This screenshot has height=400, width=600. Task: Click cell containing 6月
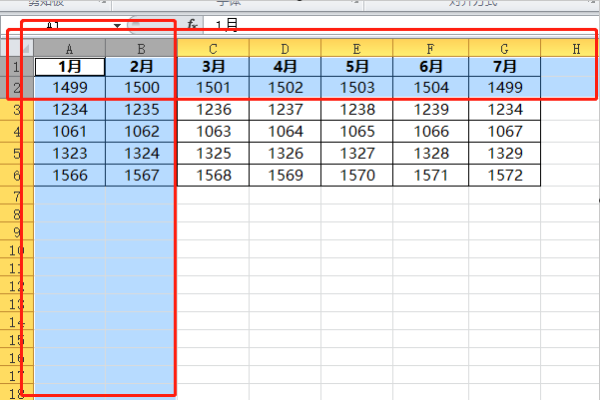coord(430,67)
